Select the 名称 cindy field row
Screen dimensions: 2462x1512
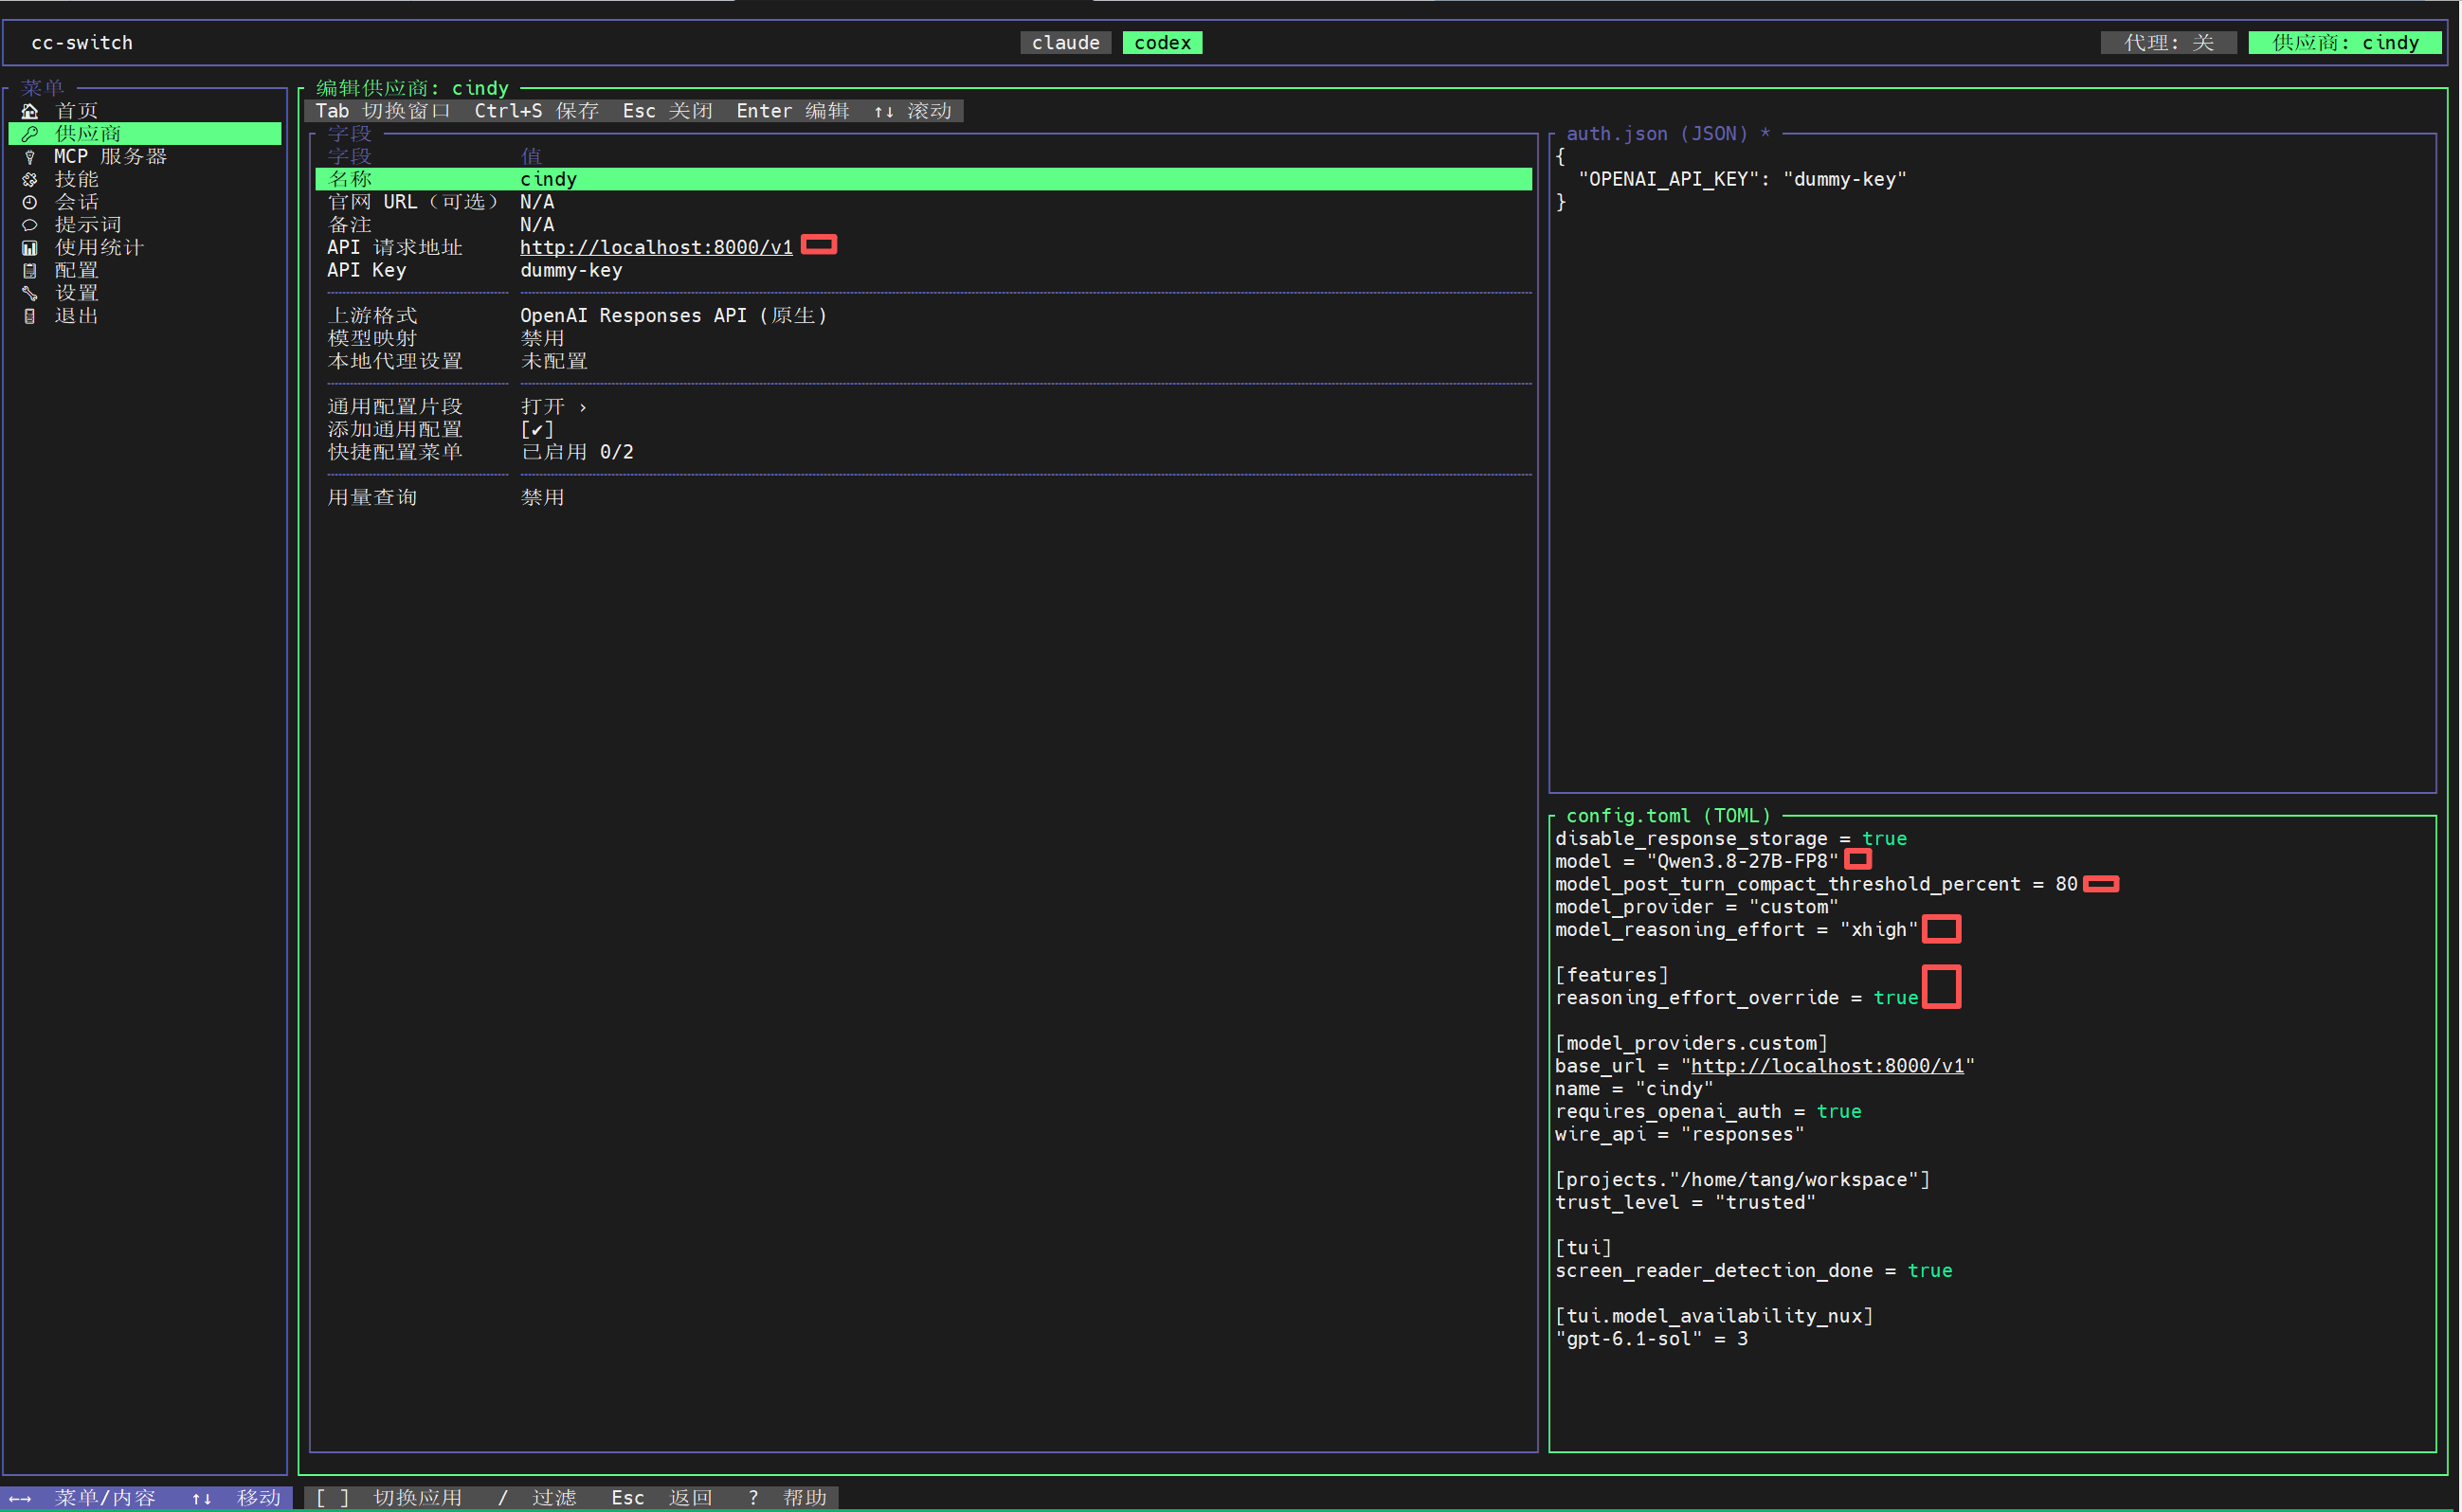(924, 179)
